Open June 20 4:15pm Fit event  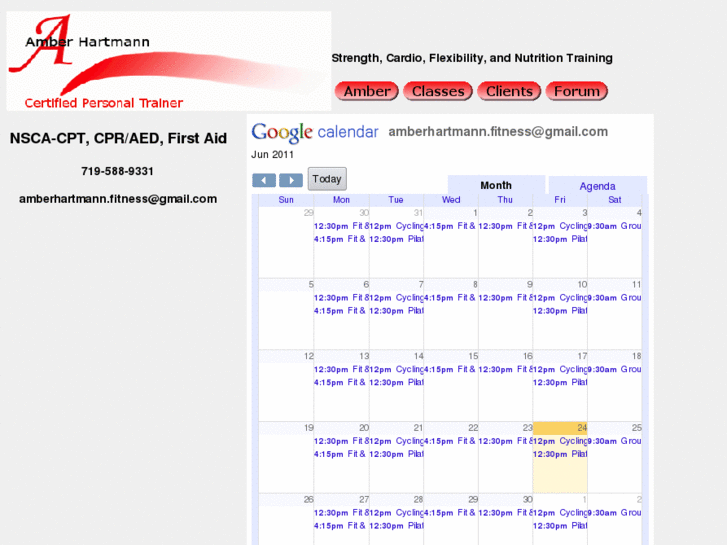click(340, 454)
